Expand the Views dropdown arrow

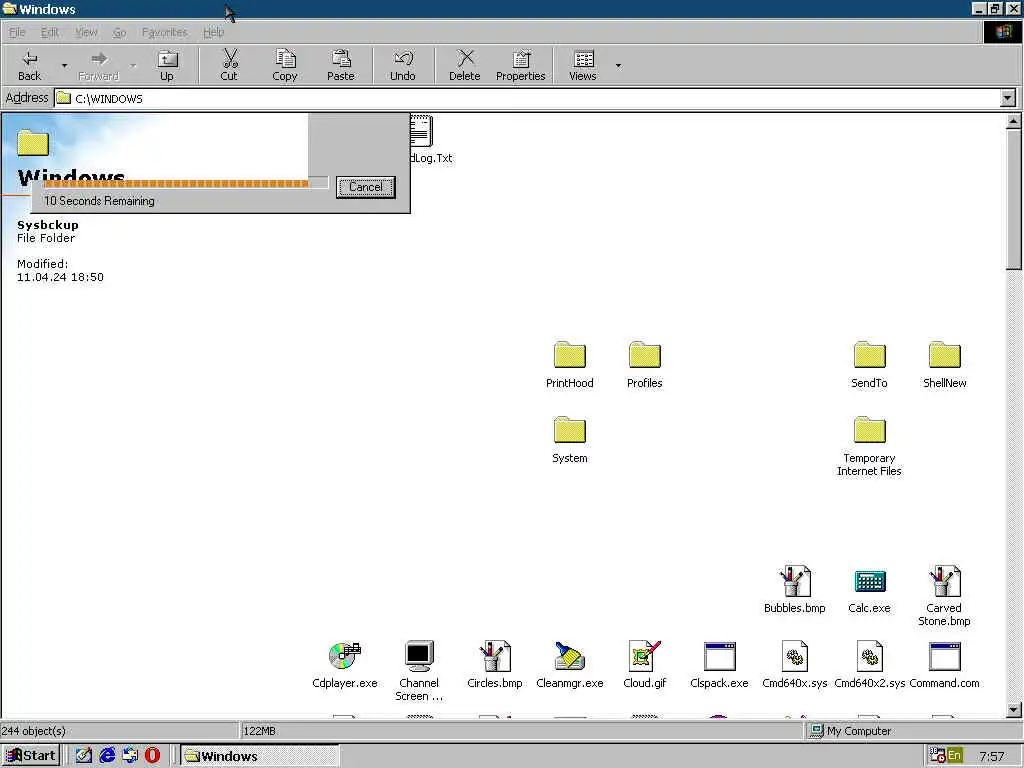[x=618, y=65]
